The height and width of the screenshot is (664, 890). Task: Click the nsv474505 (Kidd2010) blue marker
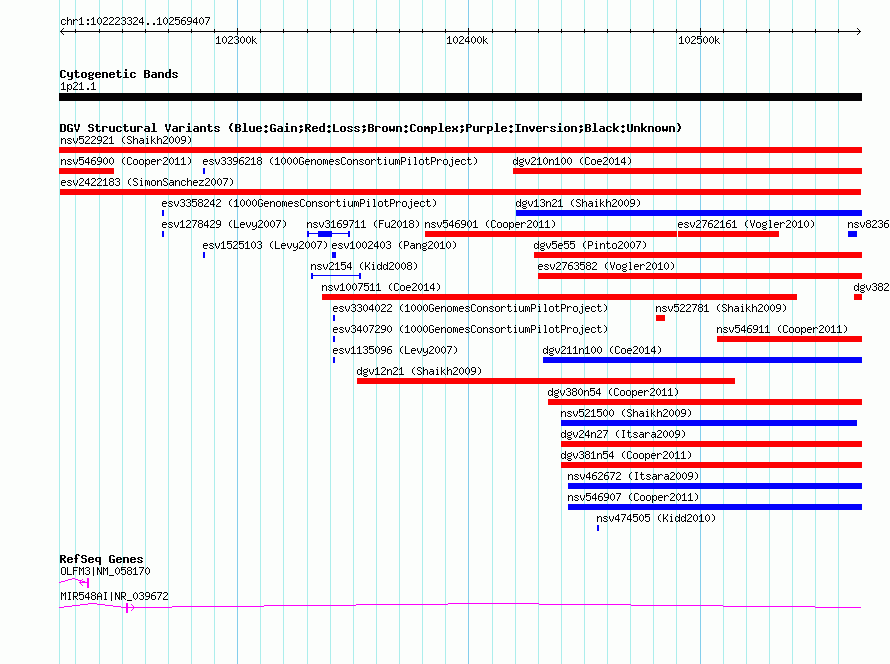pos(598,528)
